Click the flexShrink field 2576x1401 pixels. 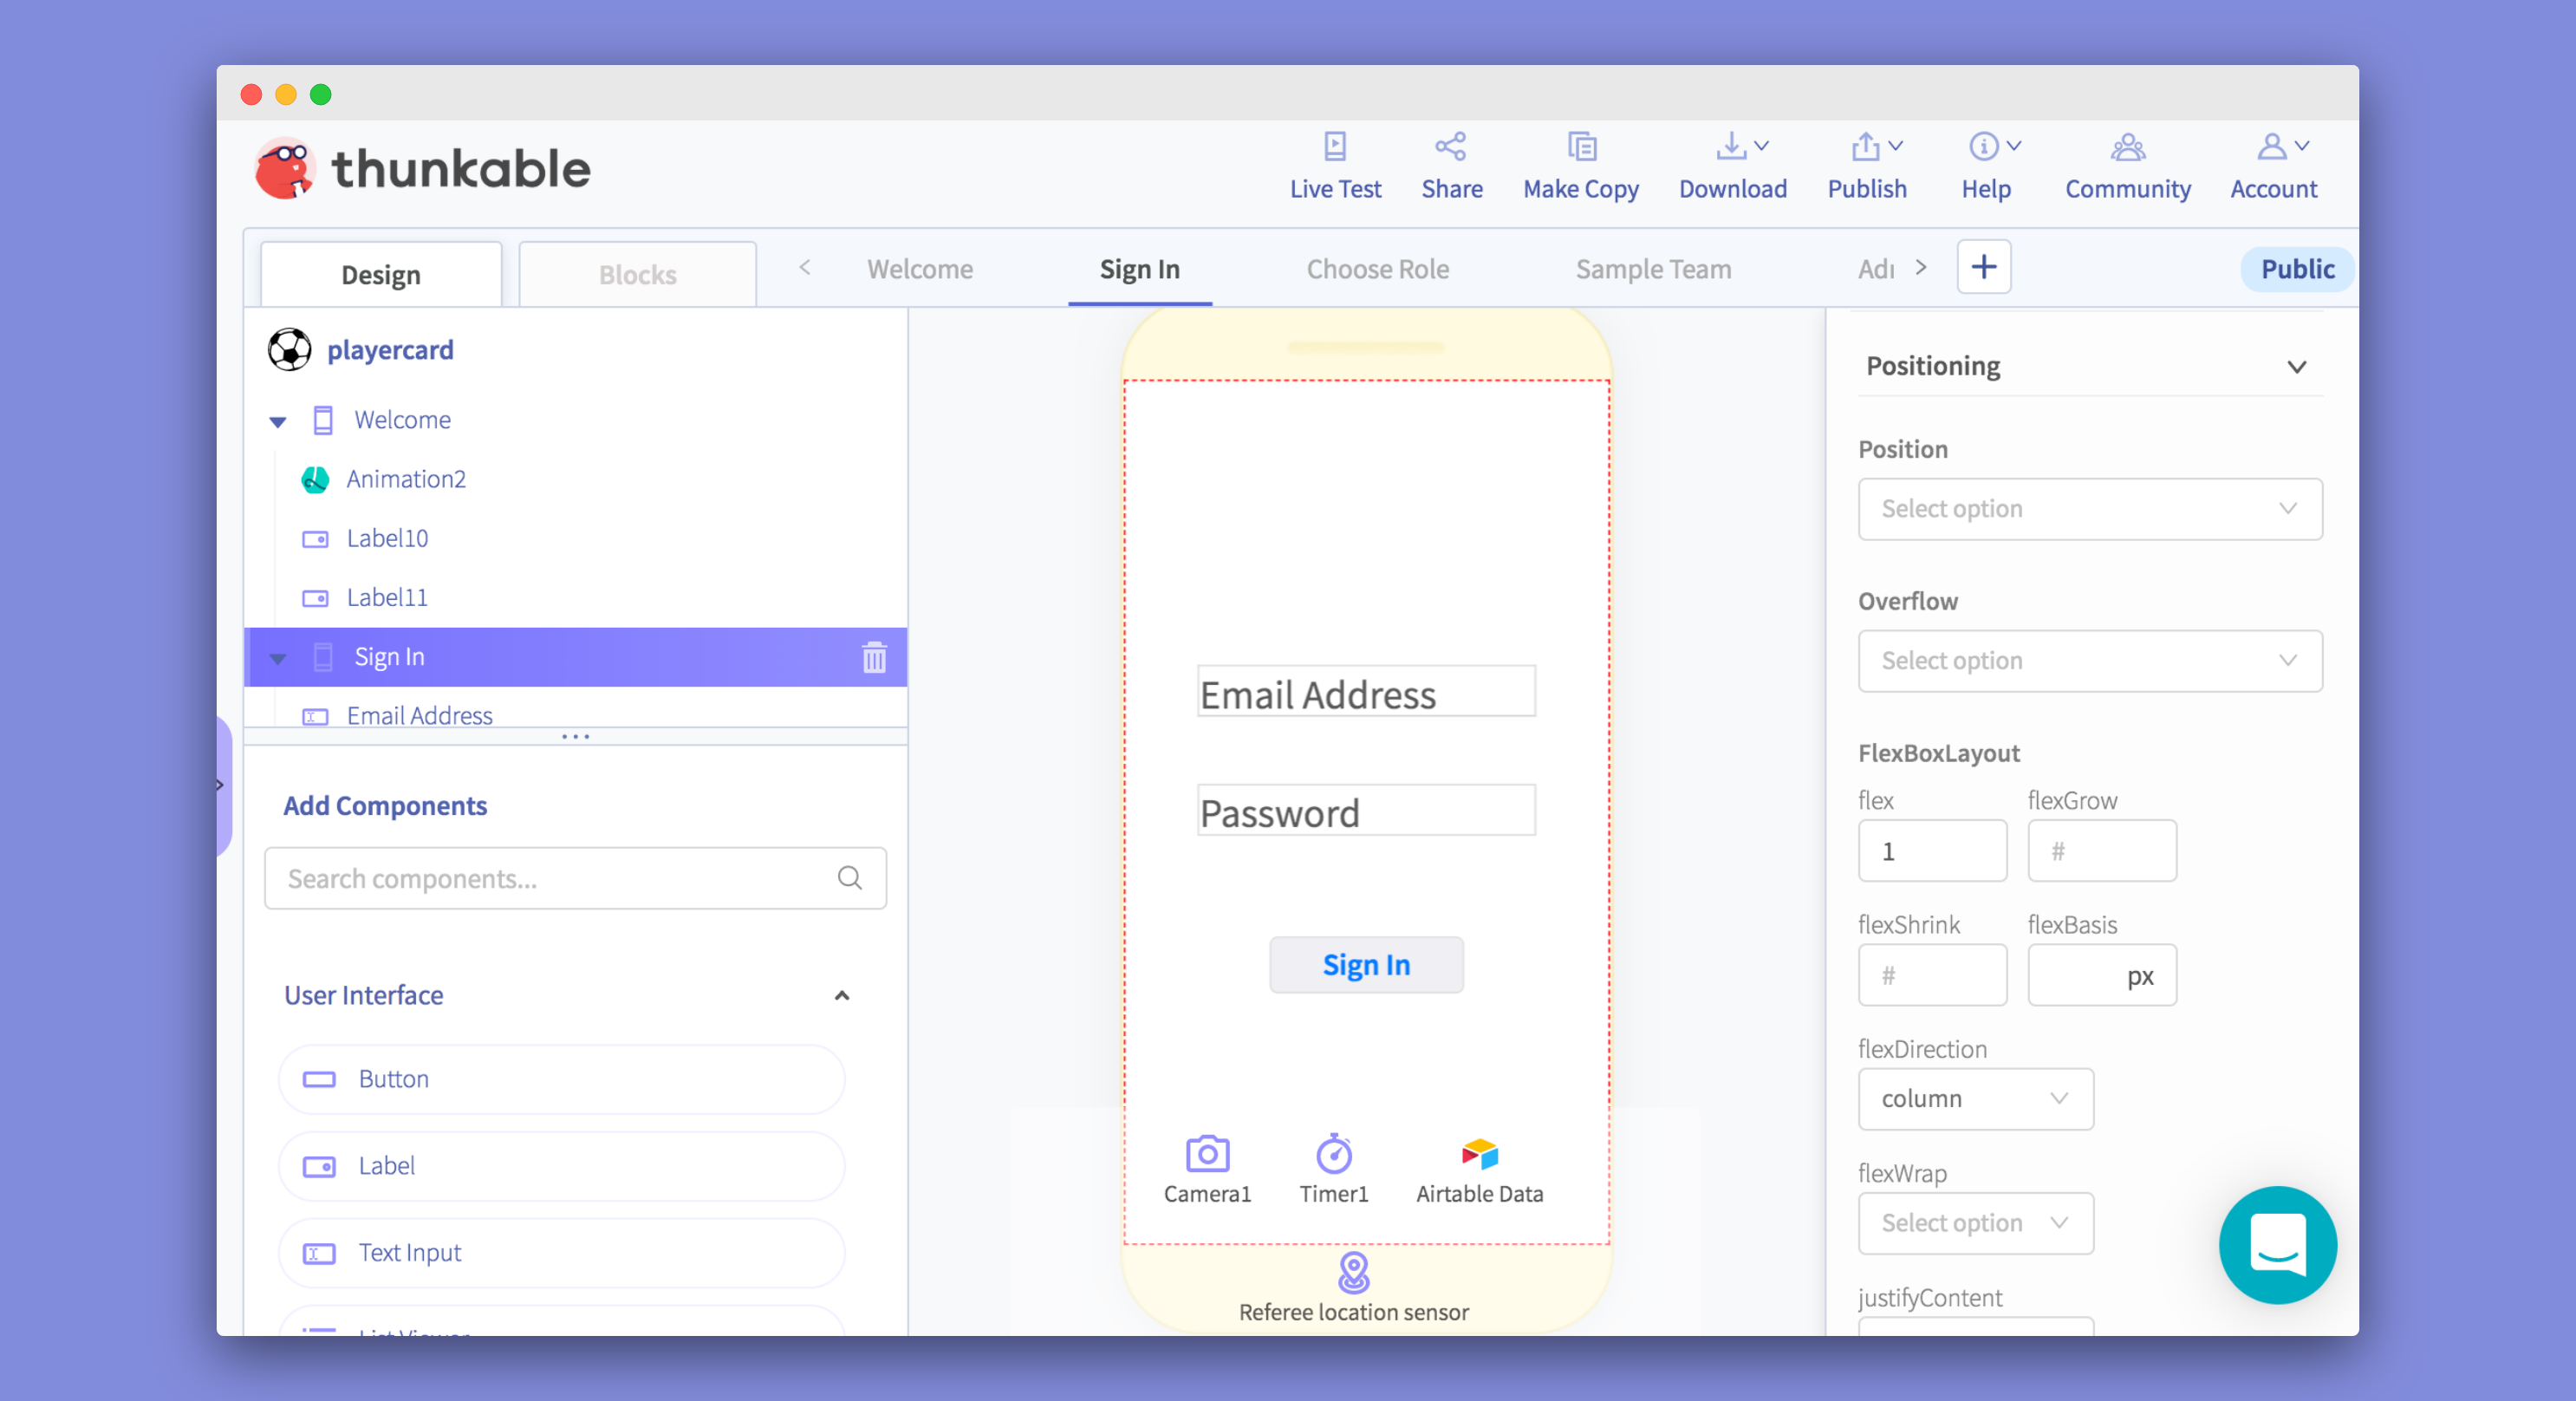[x=1931, y=975]
